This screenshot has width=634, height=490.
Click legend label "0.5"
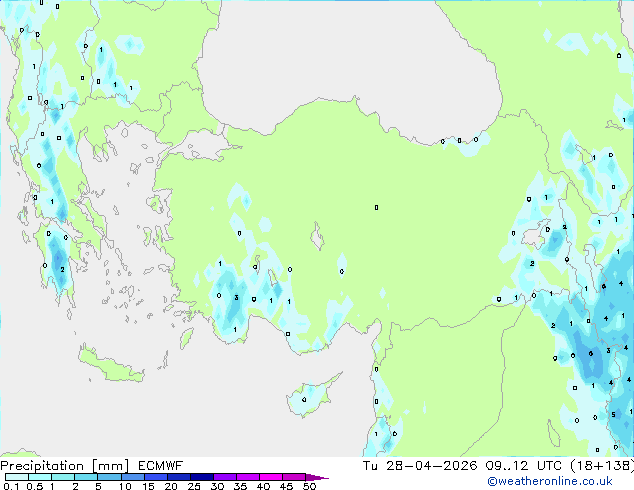34,486
